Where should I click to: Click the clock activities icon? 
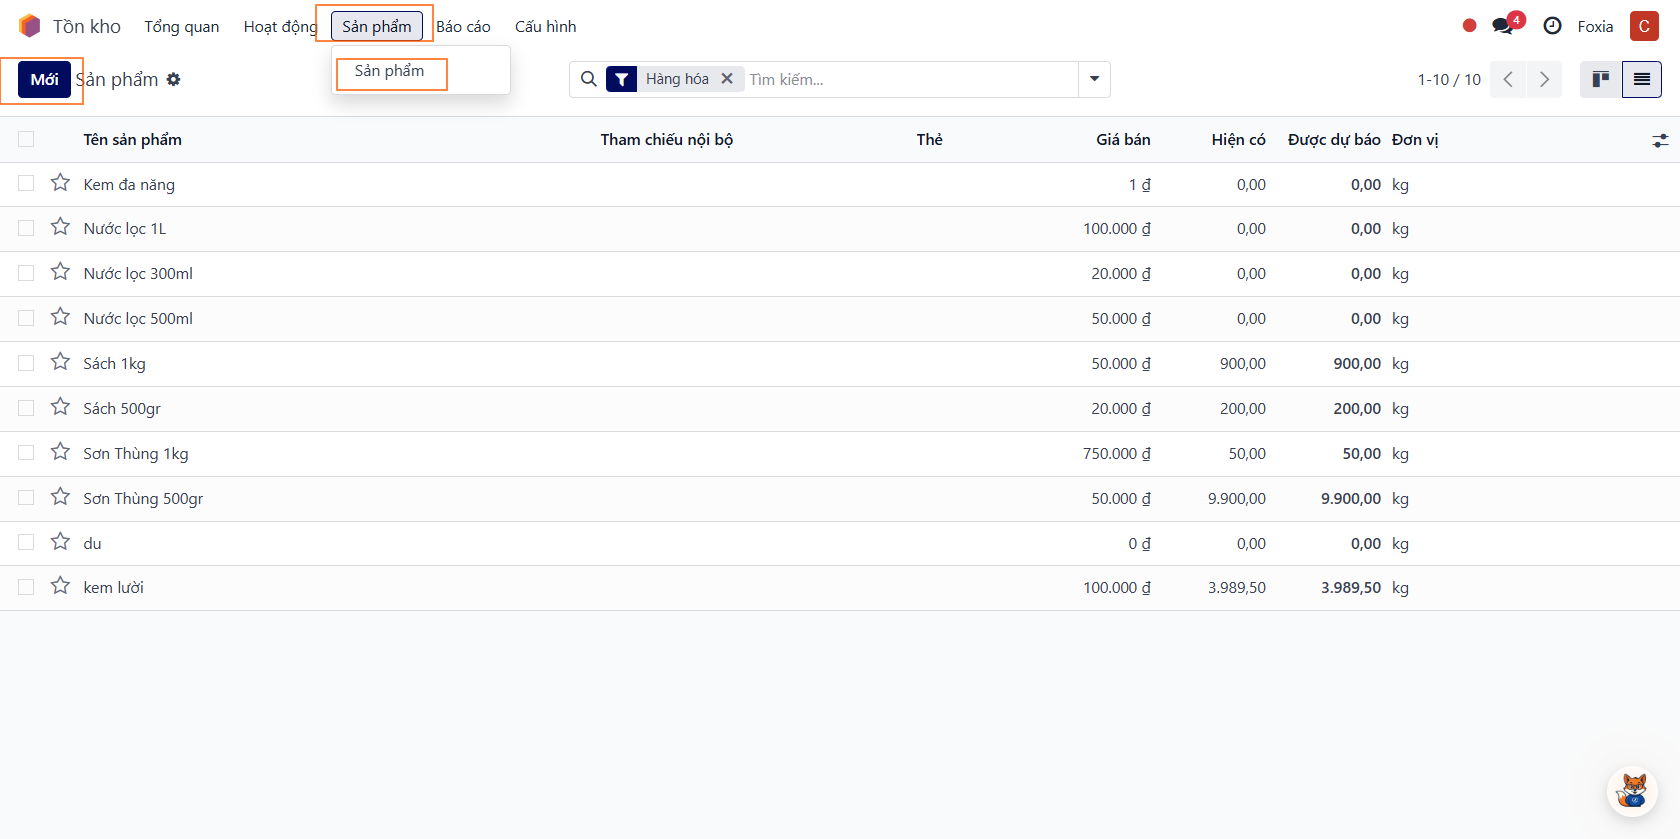point(1552,26)
